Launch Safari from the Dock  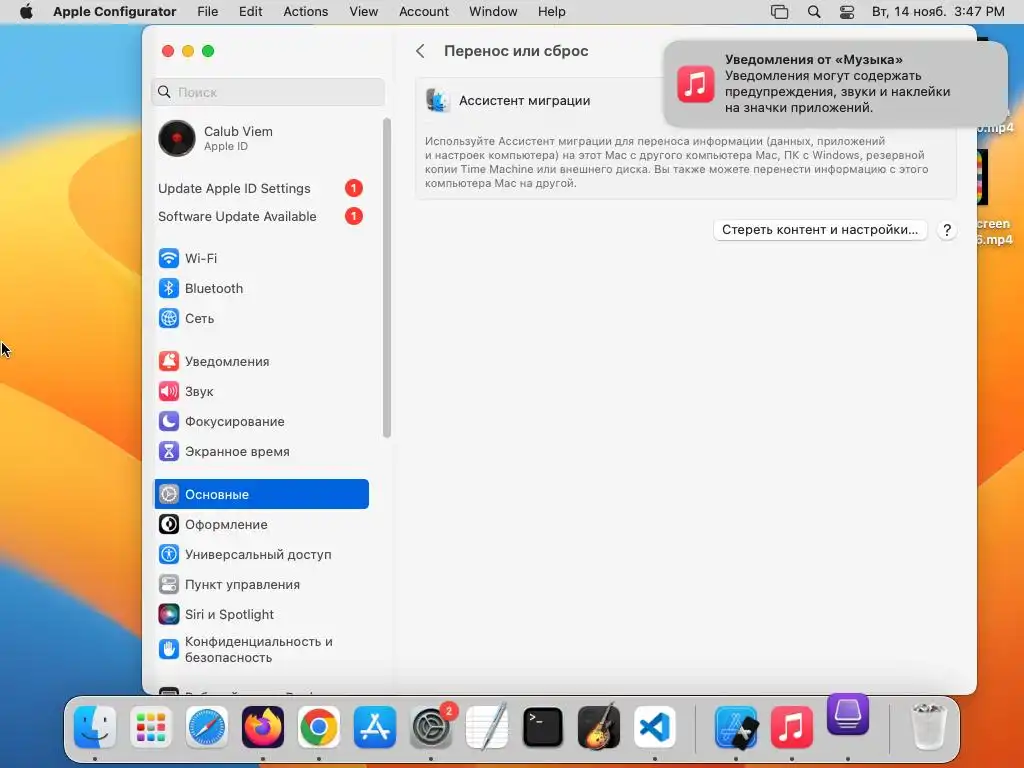tap(207, 727)
